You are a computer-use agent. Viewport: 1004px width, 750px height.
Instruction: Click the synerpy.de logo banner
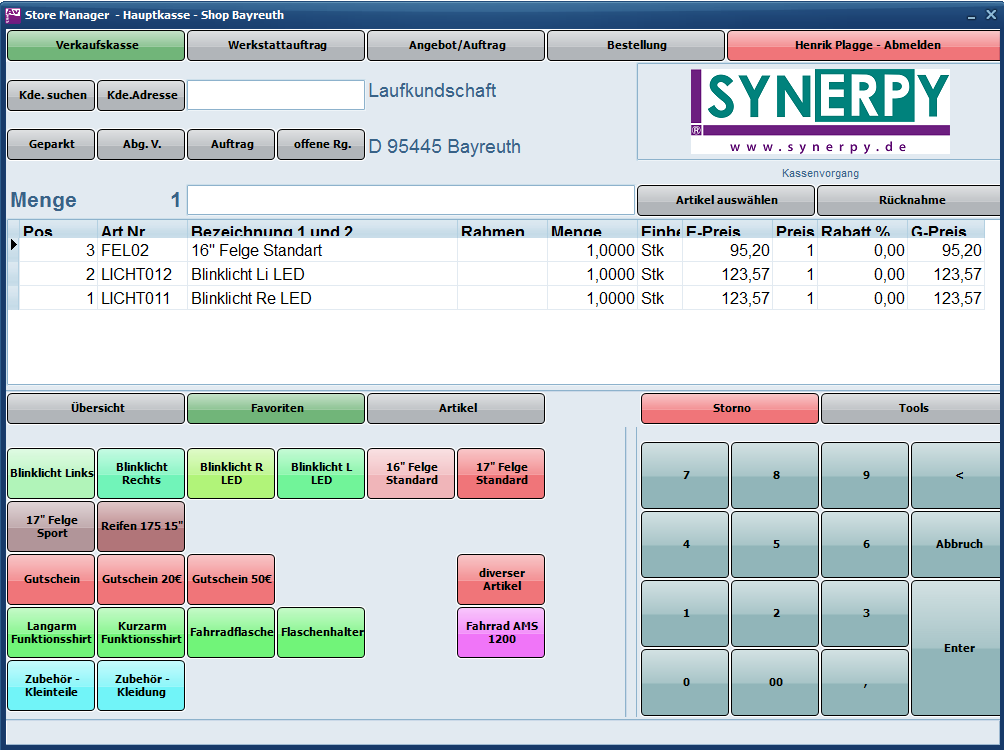pyautogui.click(x=819, y=111)
